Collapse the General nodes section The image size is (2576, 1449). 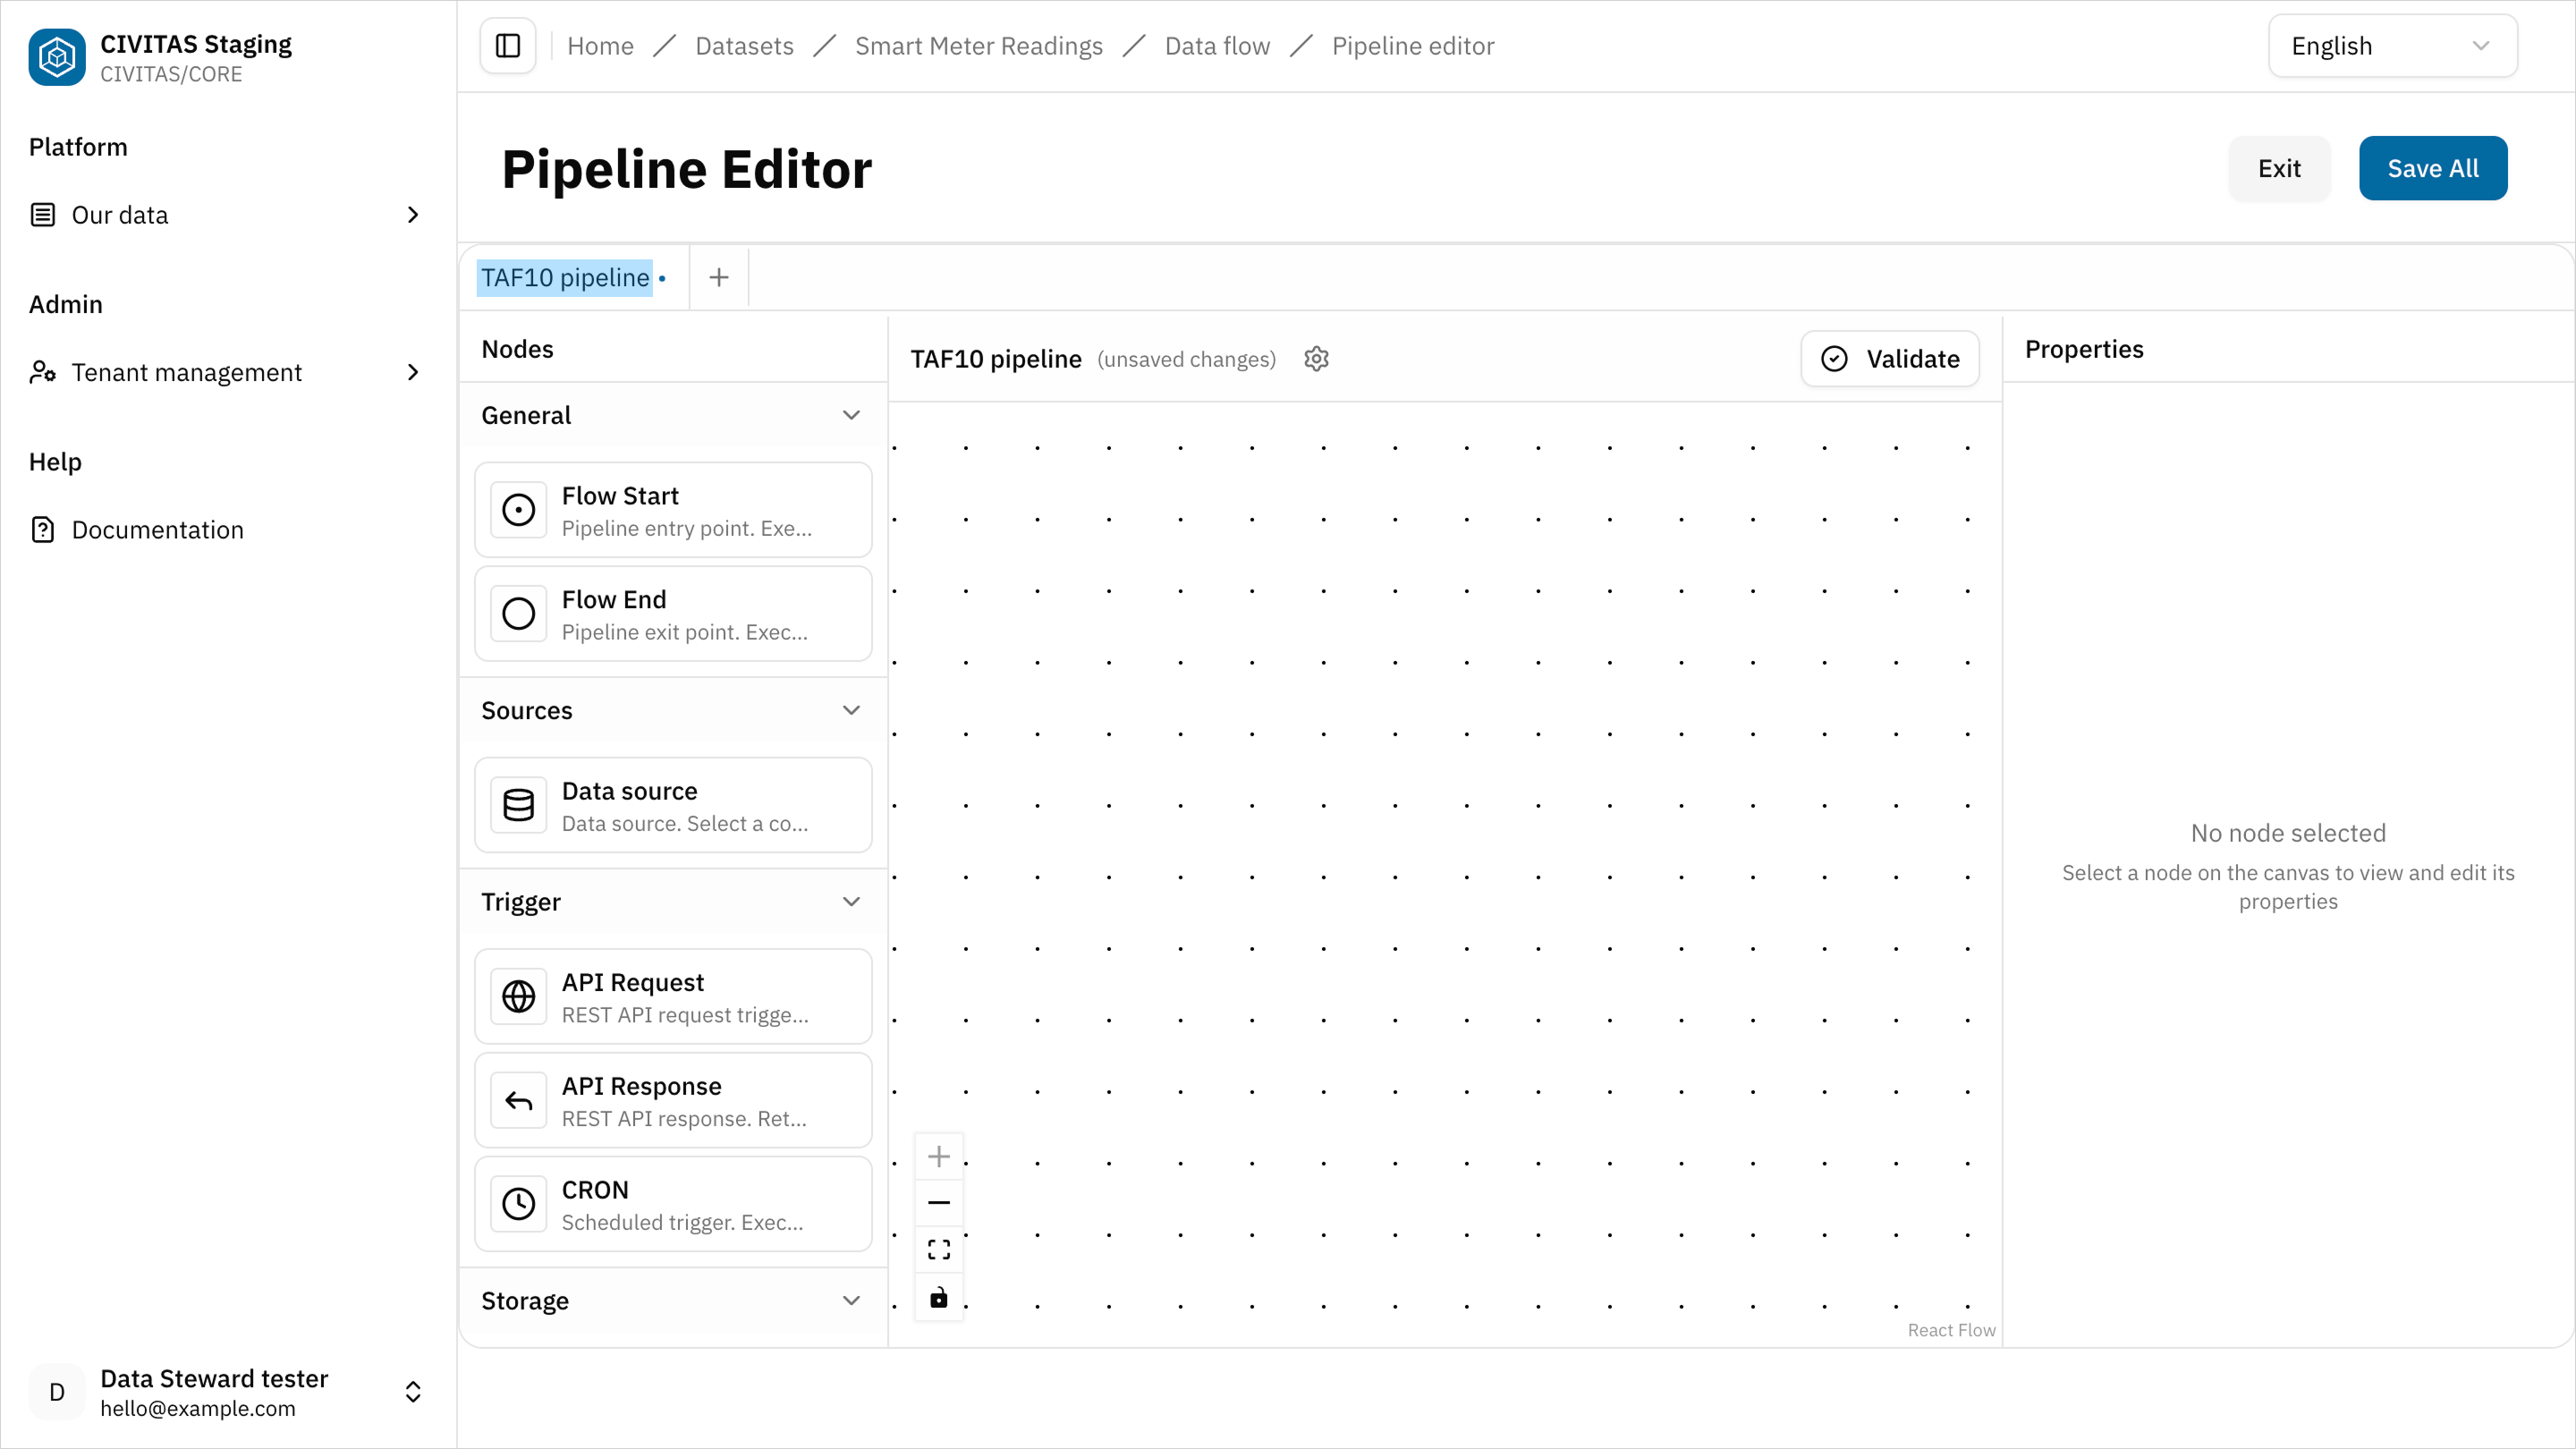click(851, 414)
